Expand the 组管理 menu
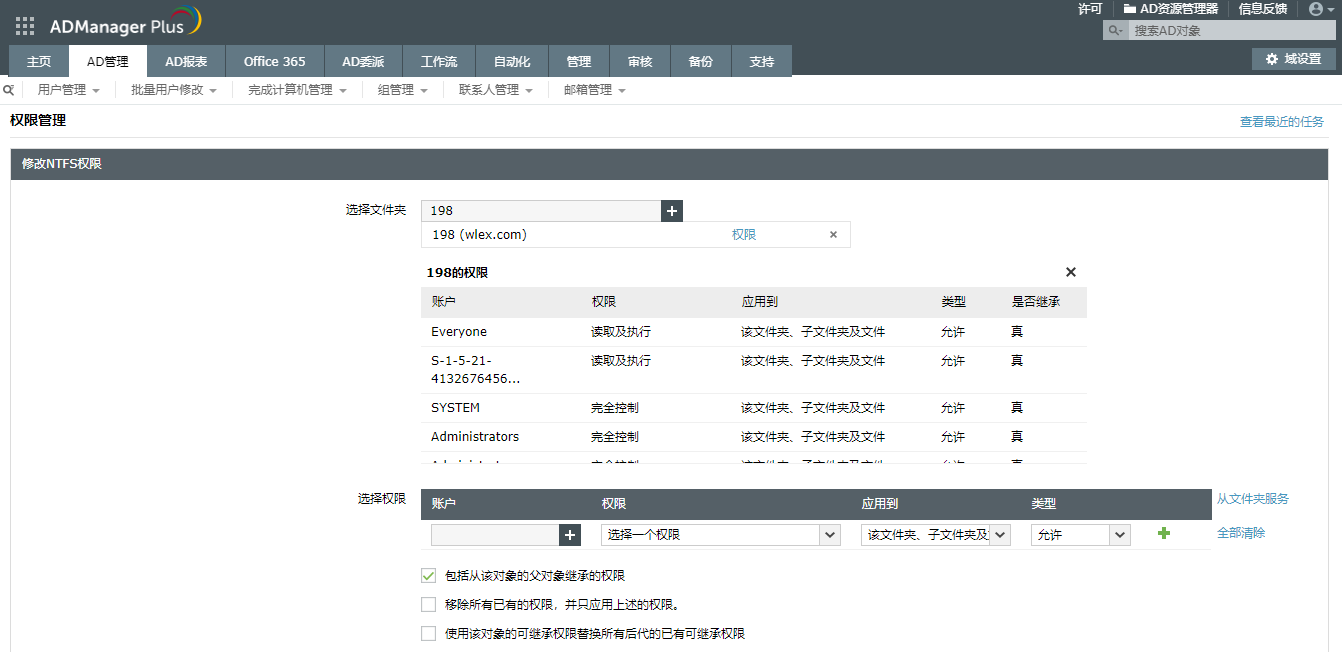 403,90
